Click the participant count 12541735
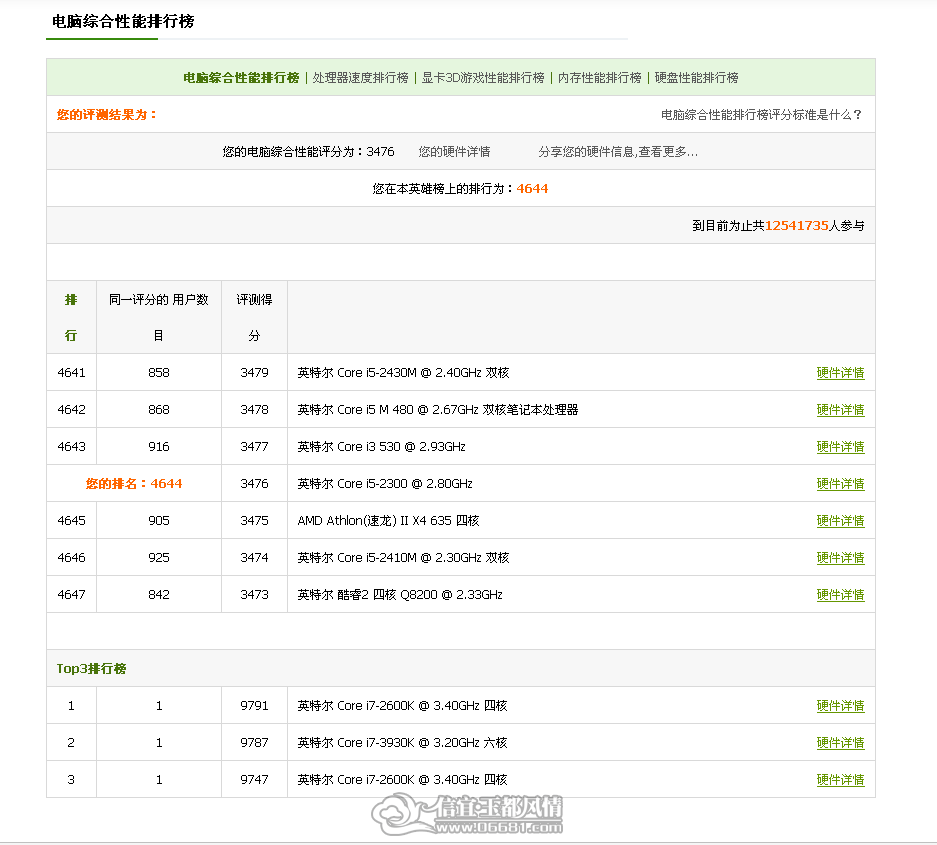The width and height of the screenshot is (937, 845). [x=797, y=226]
